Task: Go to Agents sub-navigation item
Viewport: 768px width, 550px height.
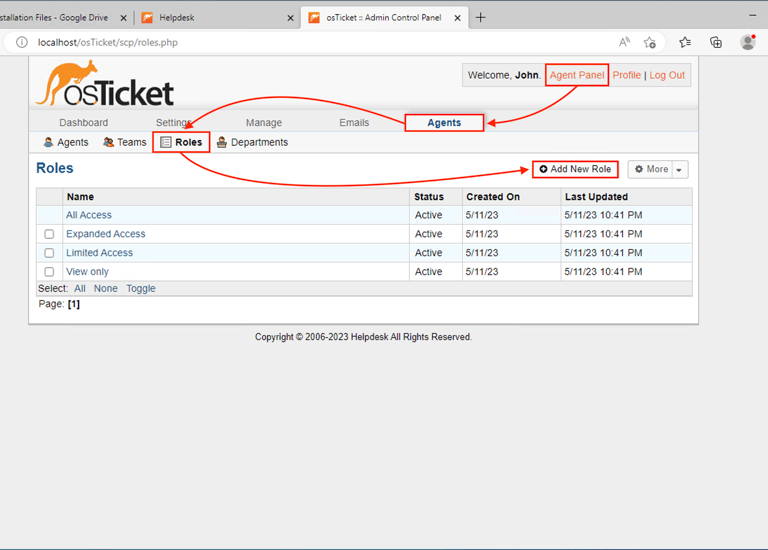Action: 66,142
